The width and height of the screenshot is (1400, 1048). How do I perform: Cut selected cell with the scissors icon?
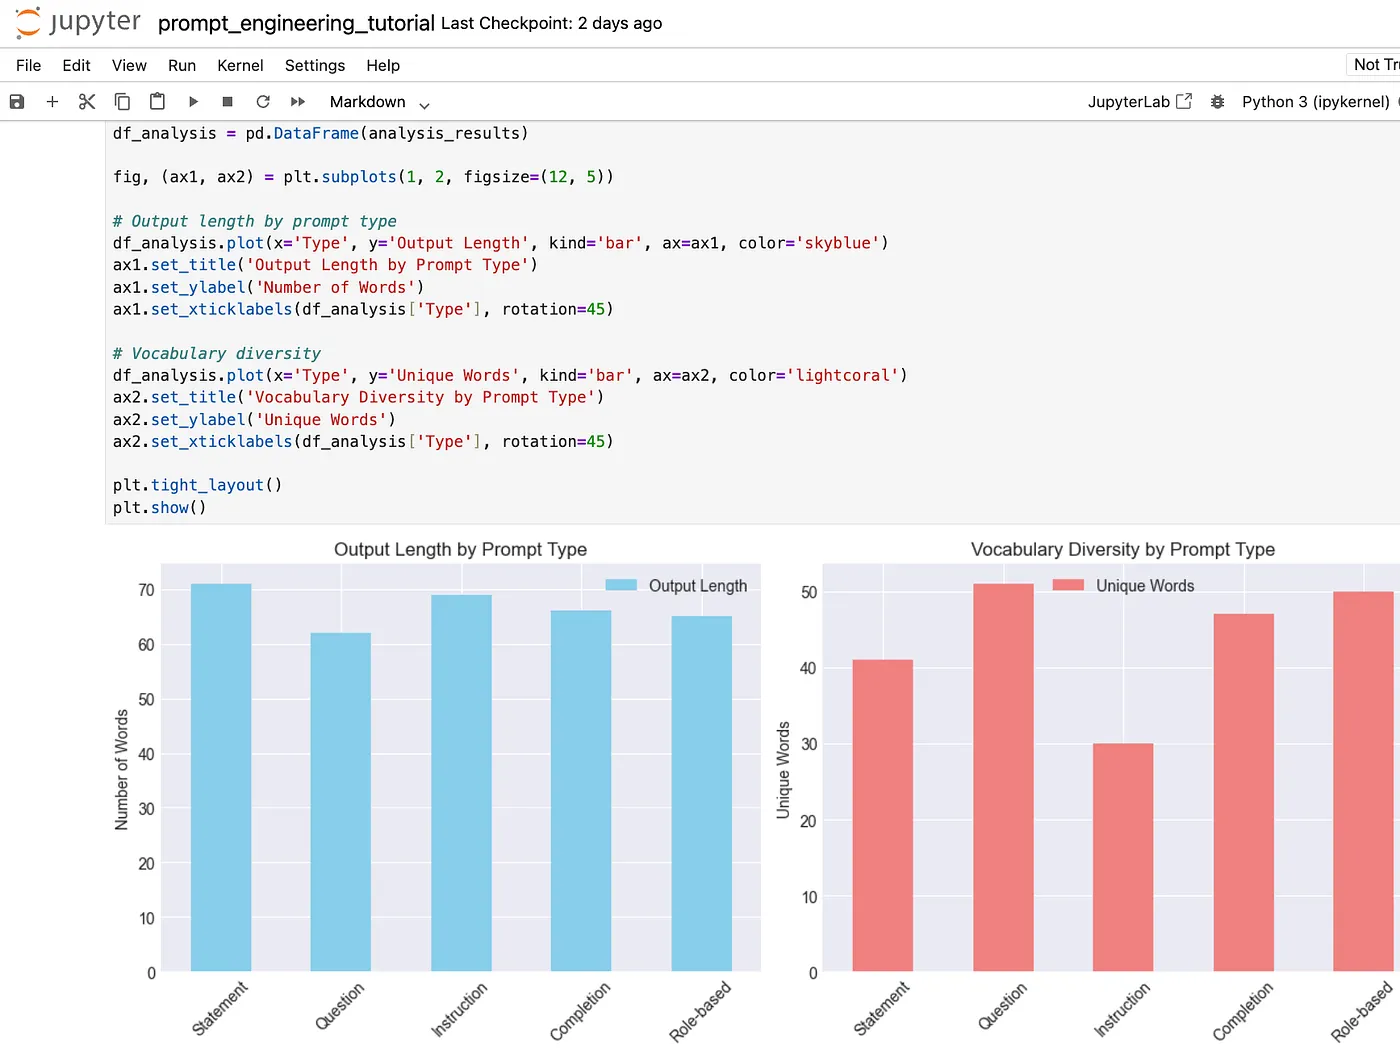click(87, 102)
